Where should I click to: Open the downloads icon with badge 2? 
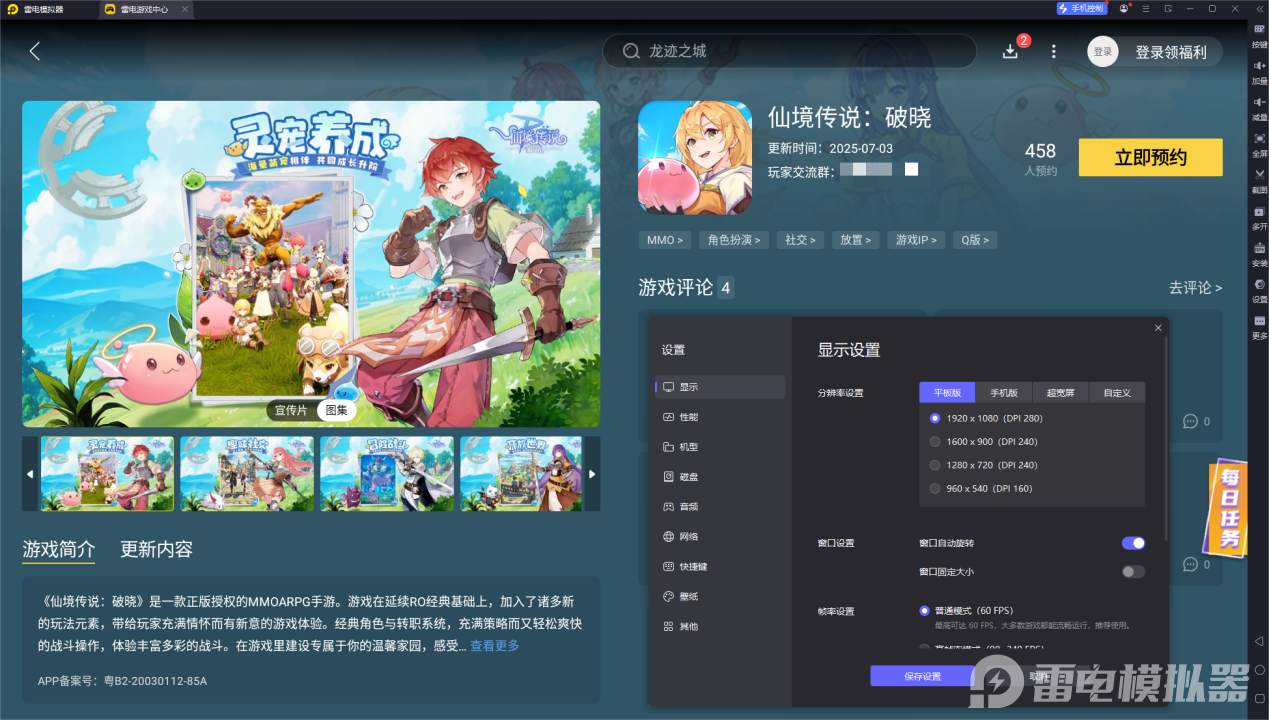coord(1010,51)
